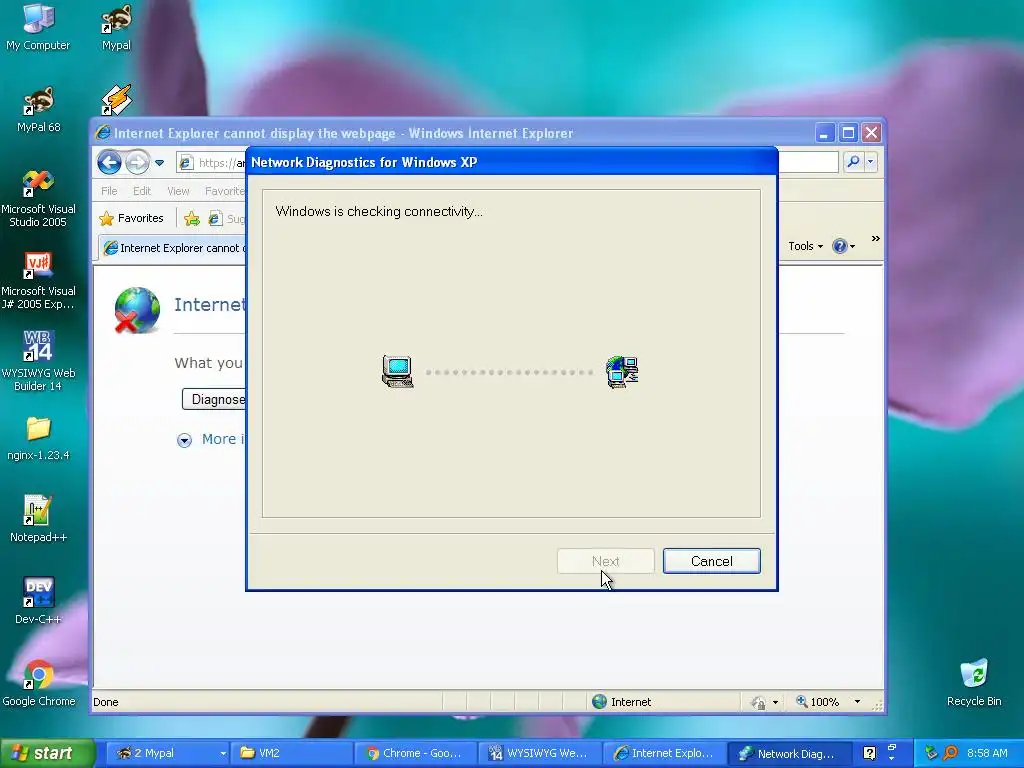The image size is (1024, 768).
Task: Click the network connection tray icon
Action: click(x=931, y=753)
